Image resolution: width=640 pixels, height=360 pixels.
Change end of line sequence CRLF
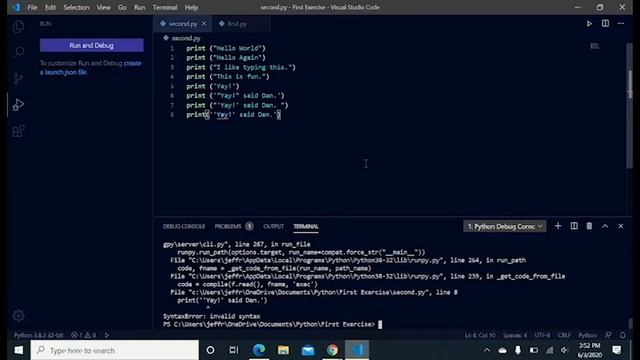[x=564, y=335]
